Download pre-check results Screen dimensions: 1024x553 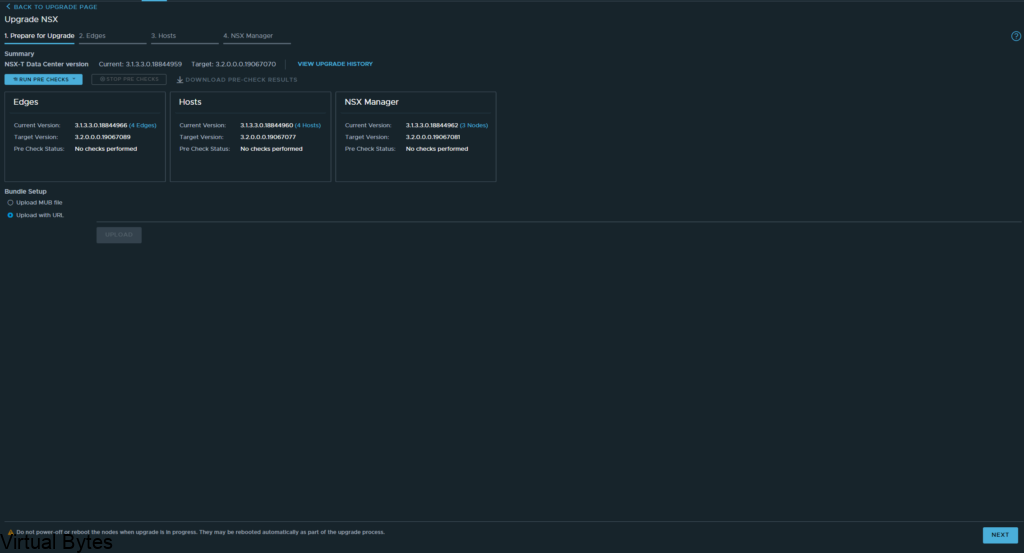tap(236, 80)
